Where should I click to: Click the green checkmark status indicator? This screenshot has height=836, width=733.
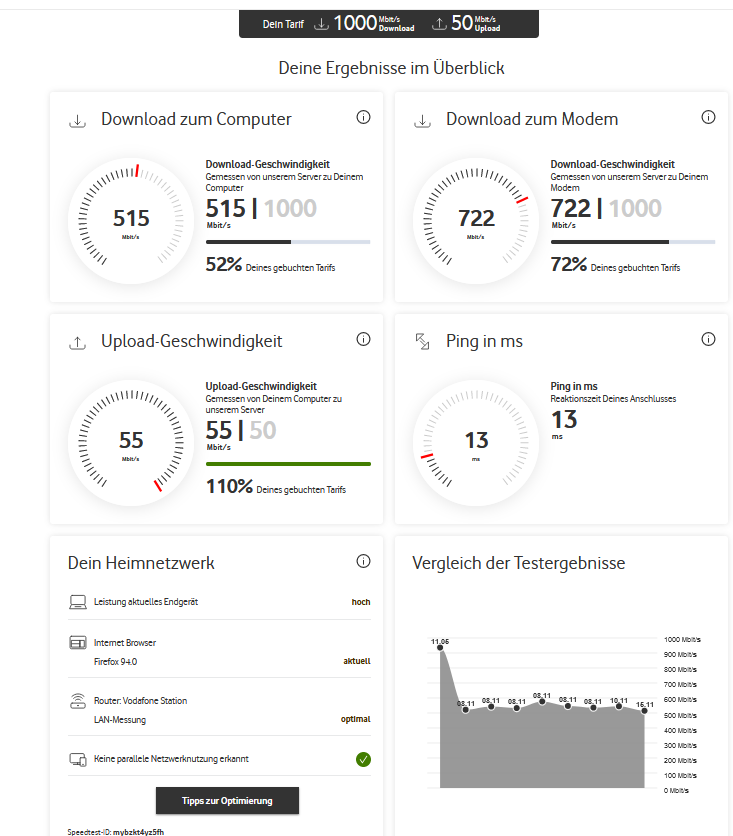pyautogui.click(x=363, y=759)
